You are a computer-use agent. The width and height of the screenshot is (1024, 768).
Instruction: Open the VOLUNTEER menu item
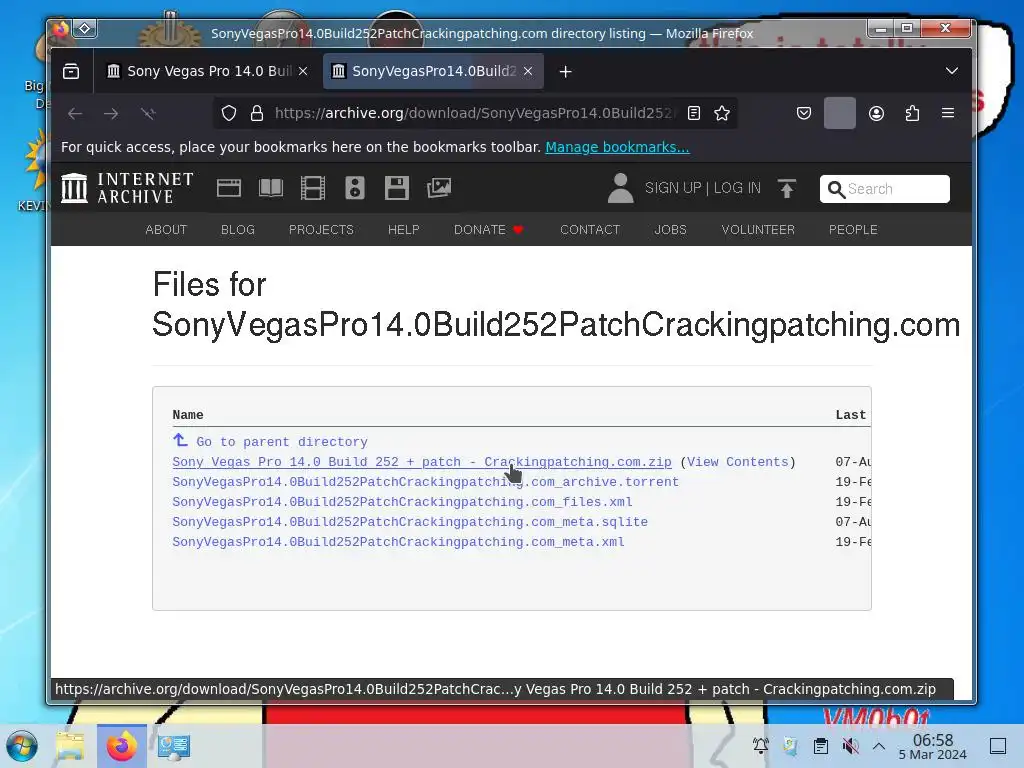tap(758, 230)
